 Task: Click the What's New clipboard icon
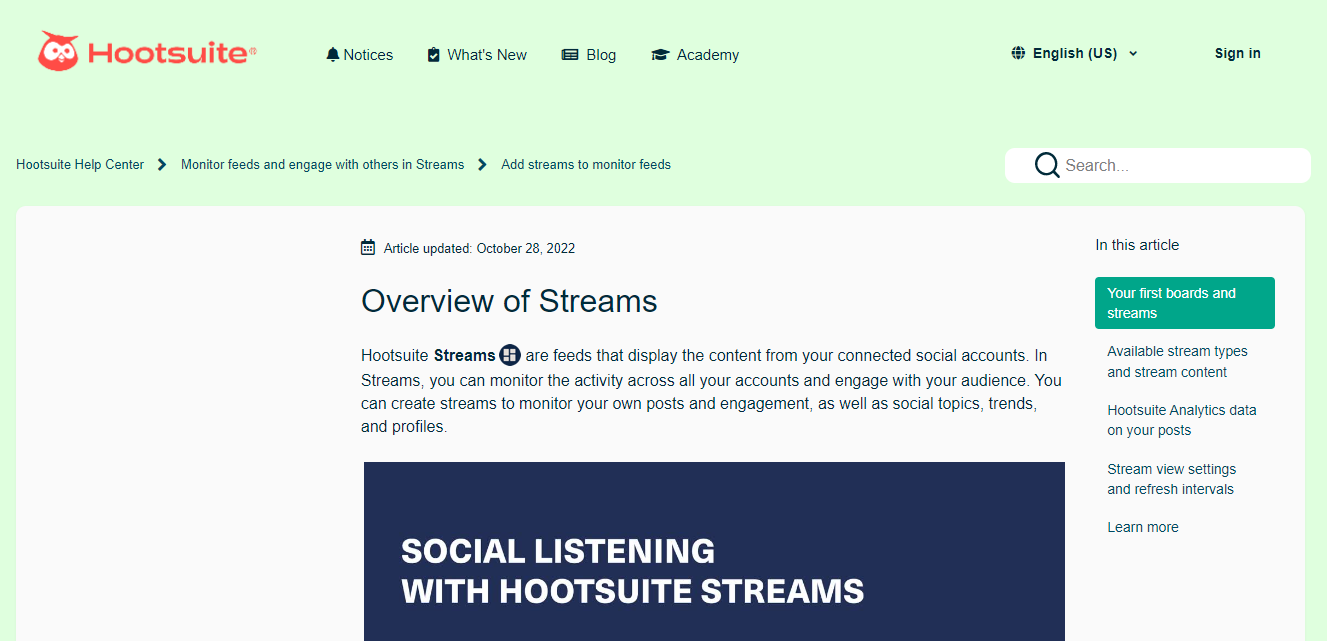[x=433, y=55]
